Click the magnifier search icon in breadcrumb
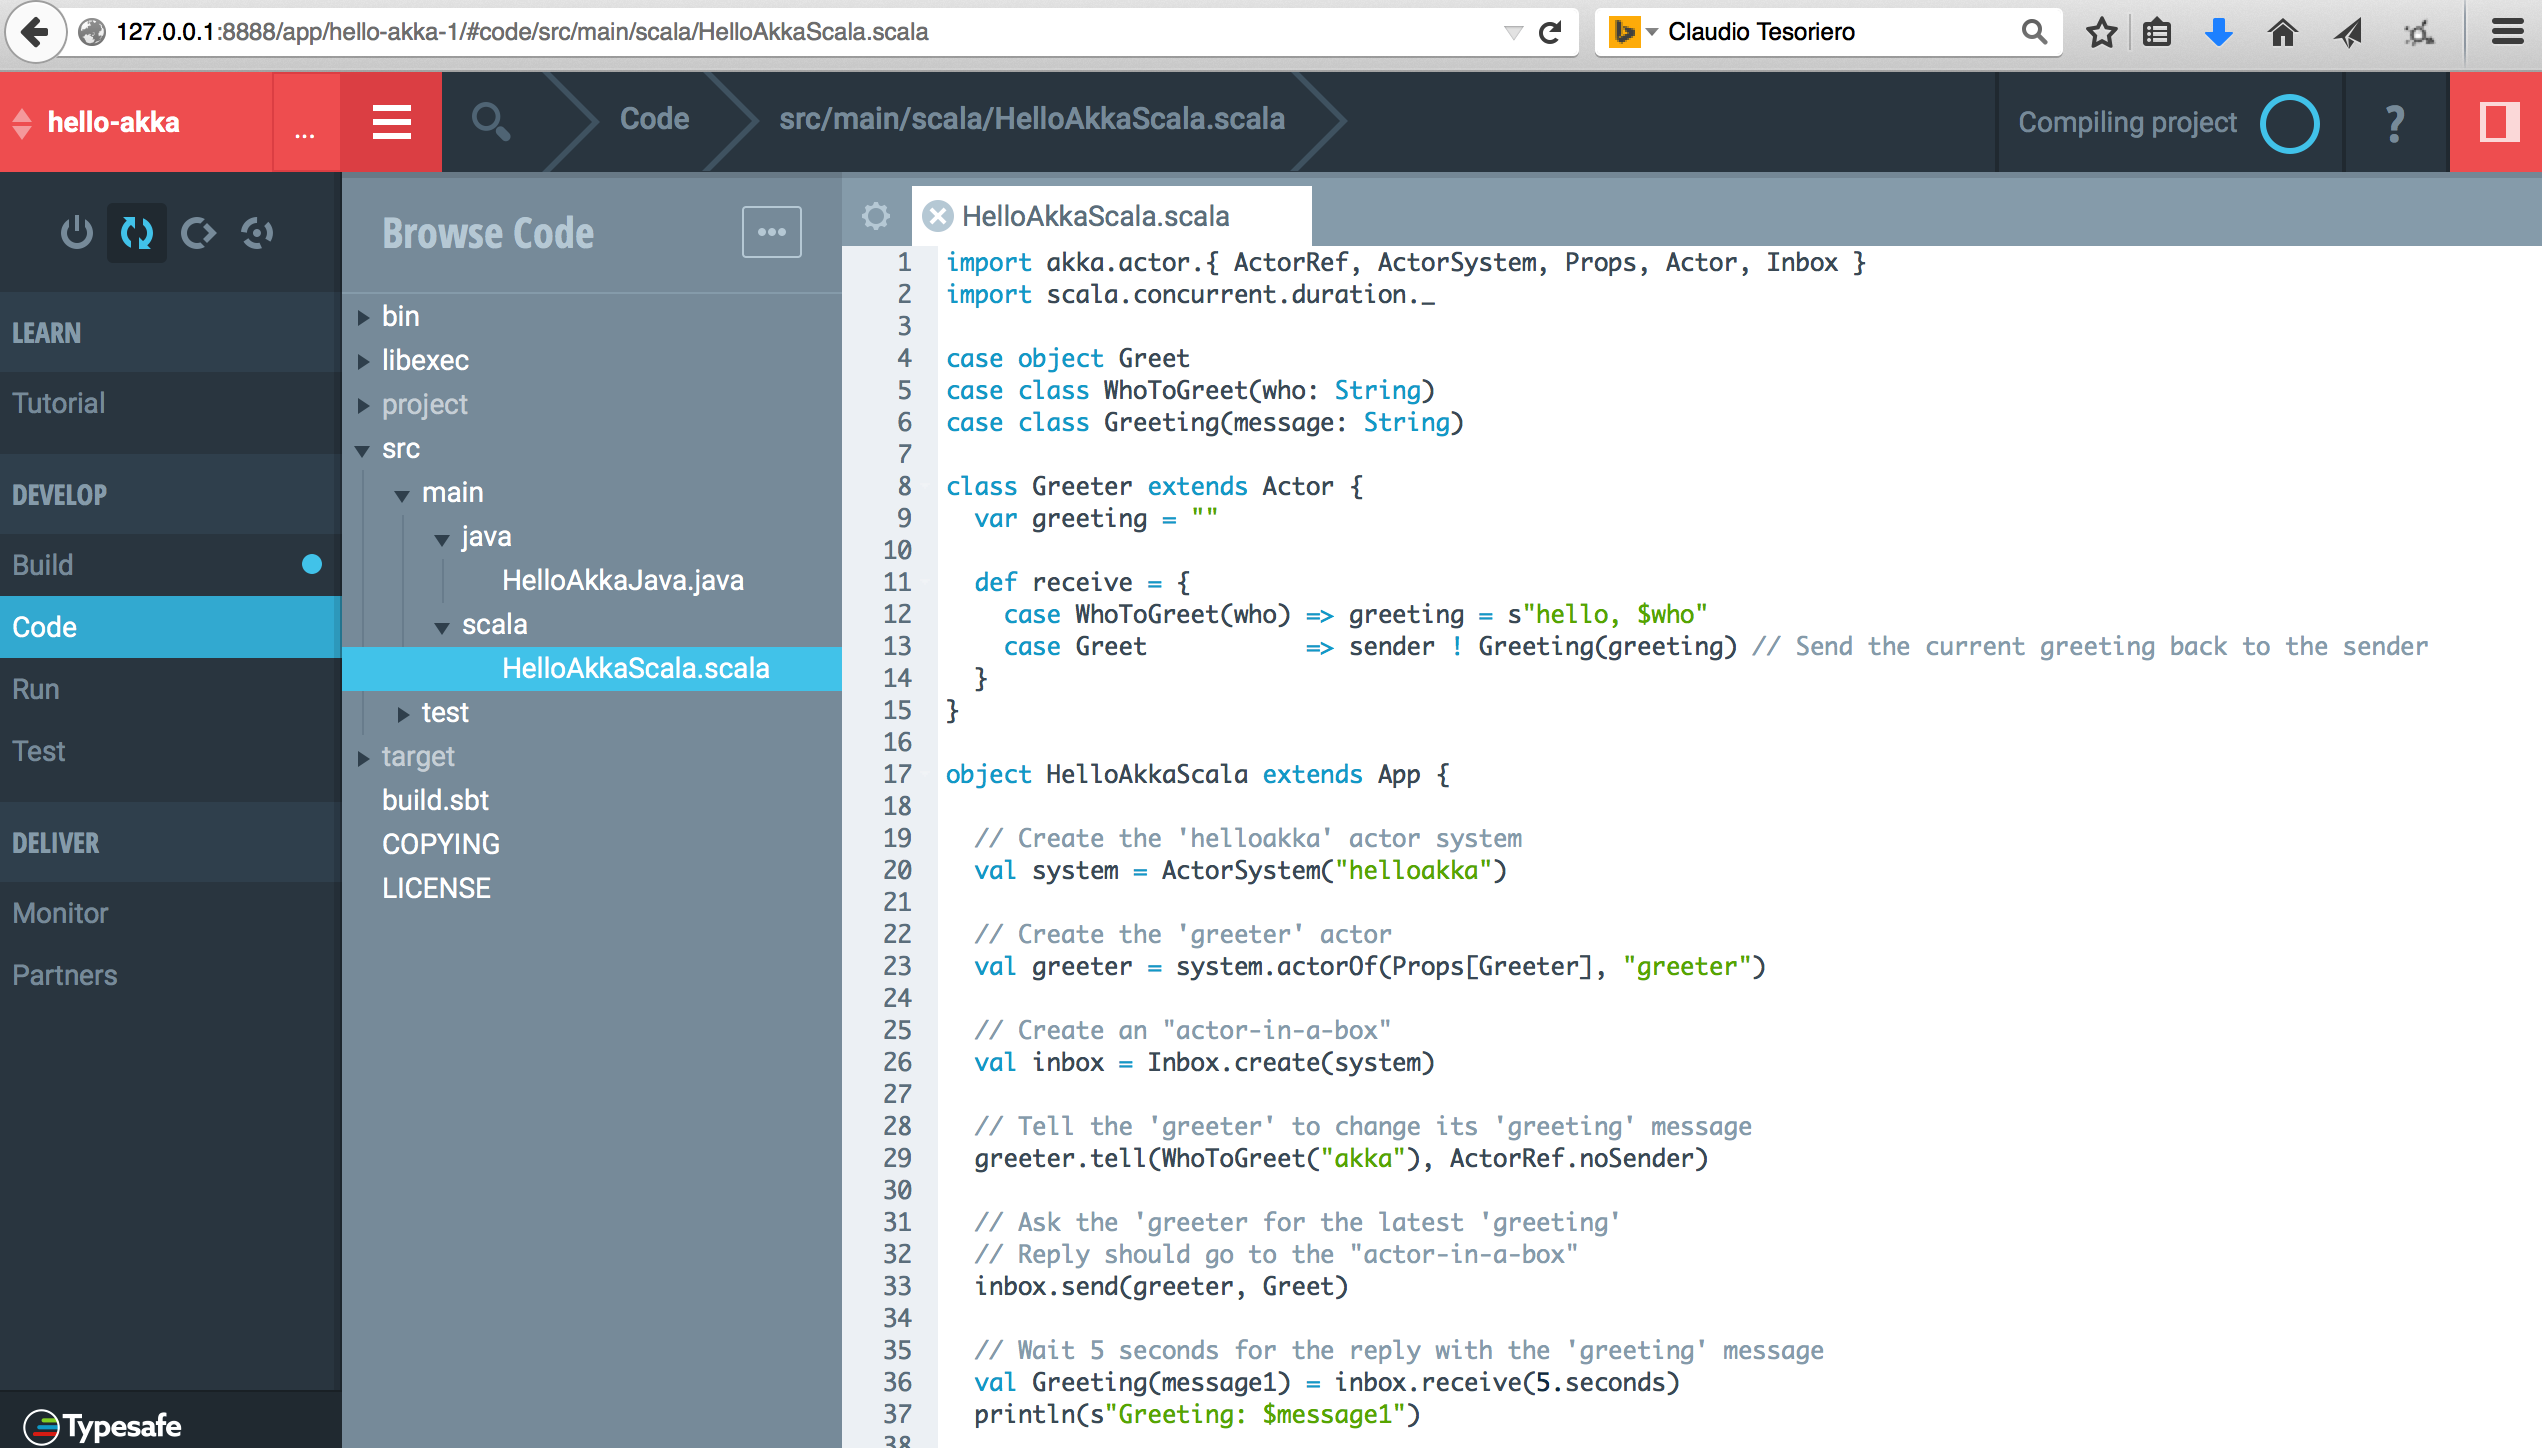The width and height of the screenshot is (2542, 1448). coord(490,122)
